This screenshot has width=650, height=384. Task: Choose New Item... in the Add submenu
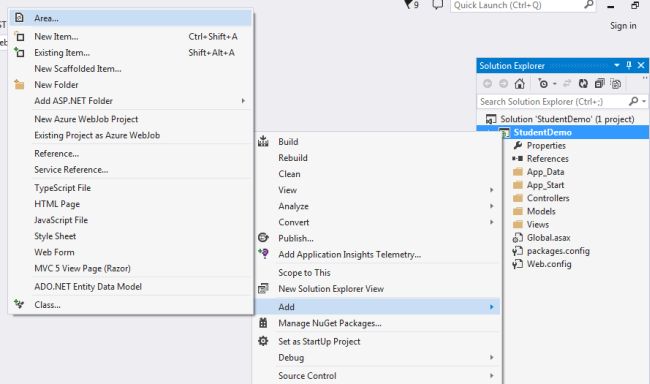(x=130, y=36)
